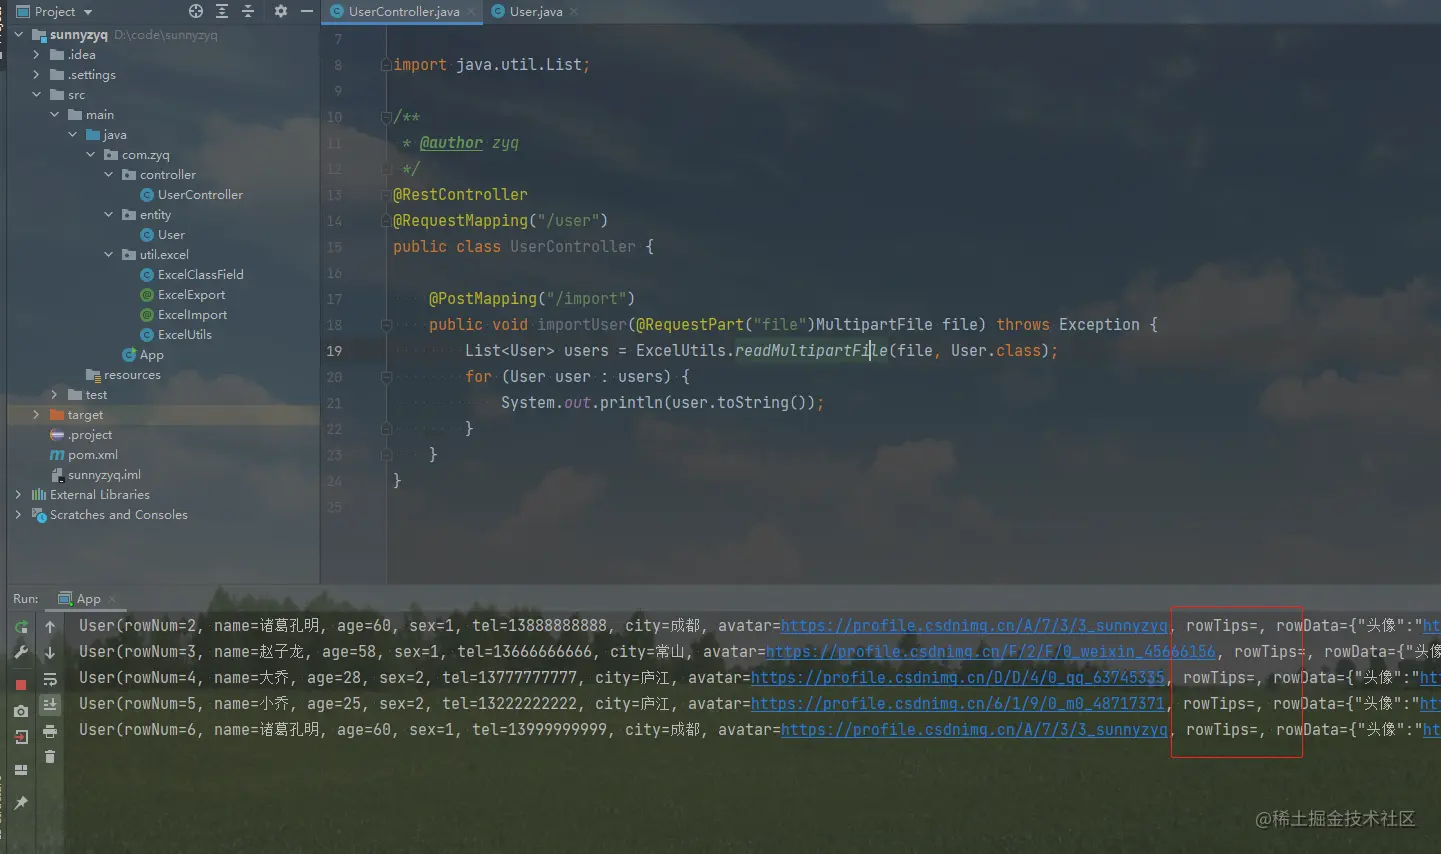
Task: Click readMultipartFile method call in editor
Action: [x=811, y=351]
